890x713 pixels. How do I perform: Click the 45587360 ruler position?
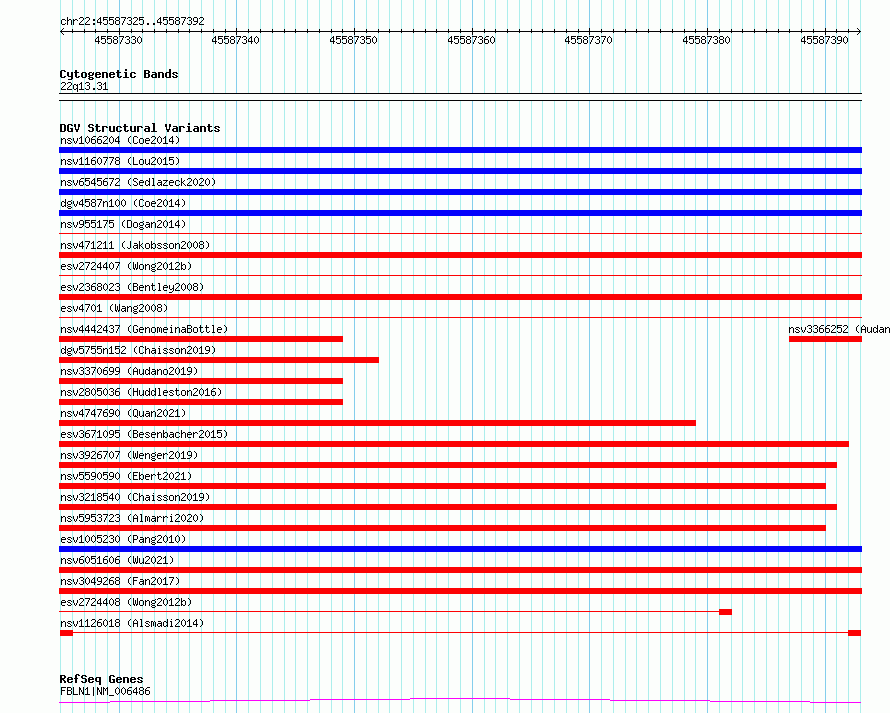point(471,40)
